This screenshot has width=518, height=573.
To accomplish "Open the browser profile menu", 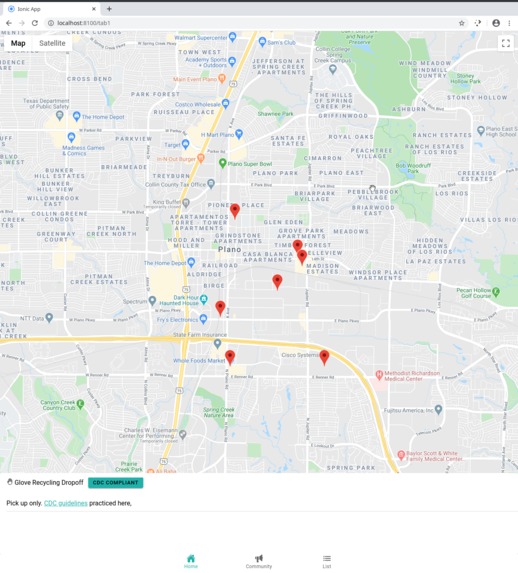I will [x=496, y=23].
